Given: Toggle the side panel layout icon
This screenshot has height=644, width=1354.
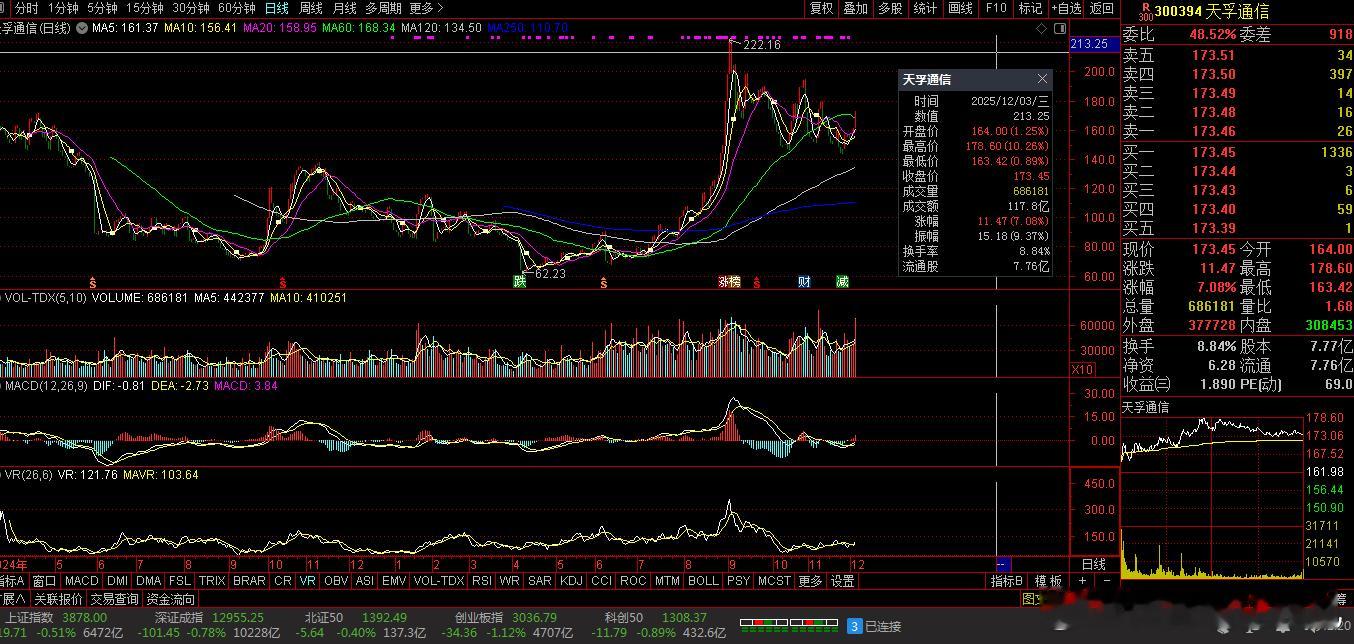Looking at the screenshot, I should 1060,29.
